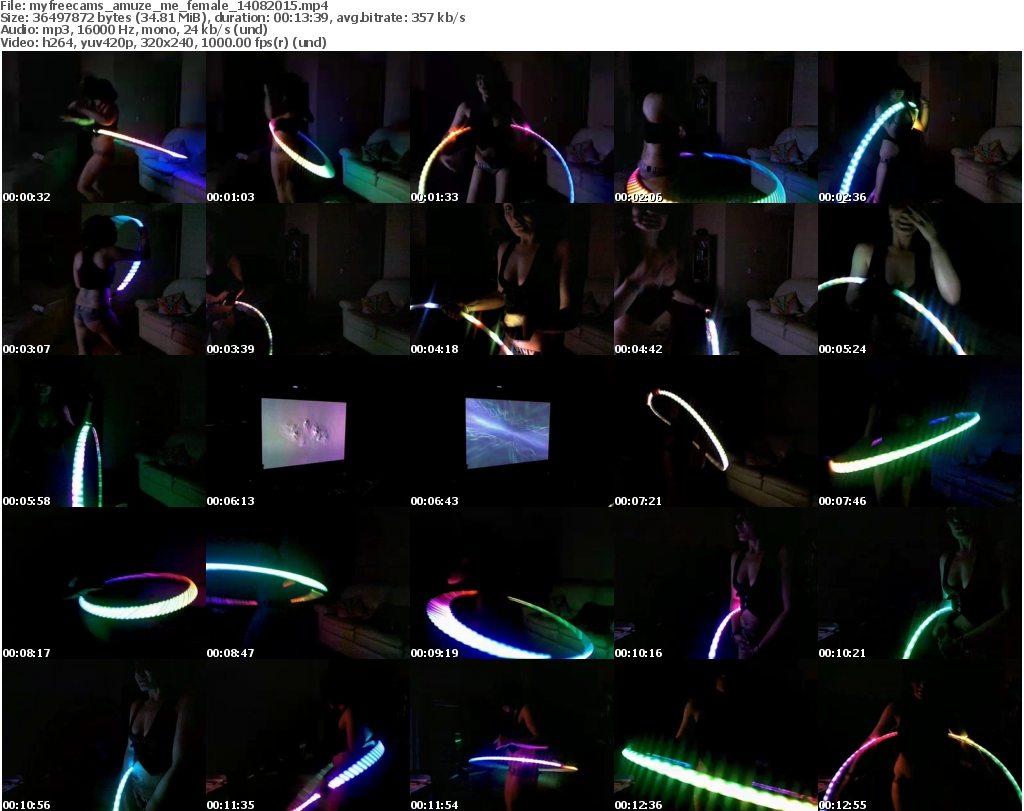
Task: Choose the frame timestamped 00:02:36
Action: tap(920, 127)
